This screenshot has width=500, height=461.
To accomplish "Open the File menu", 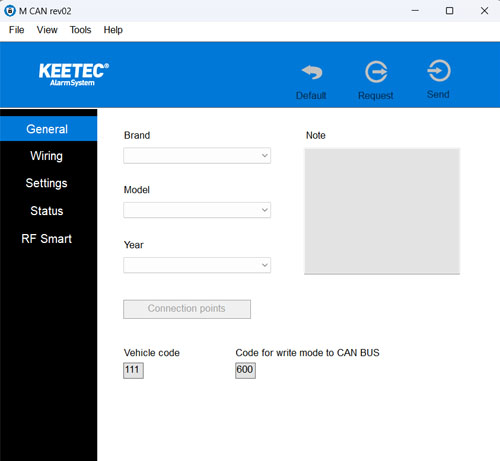I will pos(16,30).
